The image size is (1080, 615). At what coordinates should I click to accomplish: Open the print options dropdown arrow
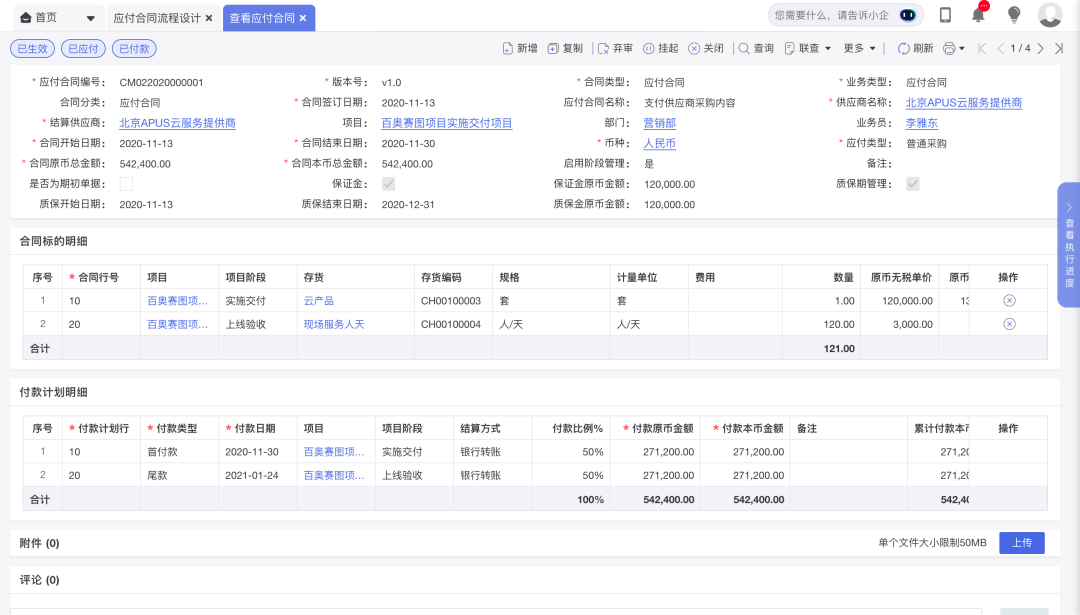962,48
